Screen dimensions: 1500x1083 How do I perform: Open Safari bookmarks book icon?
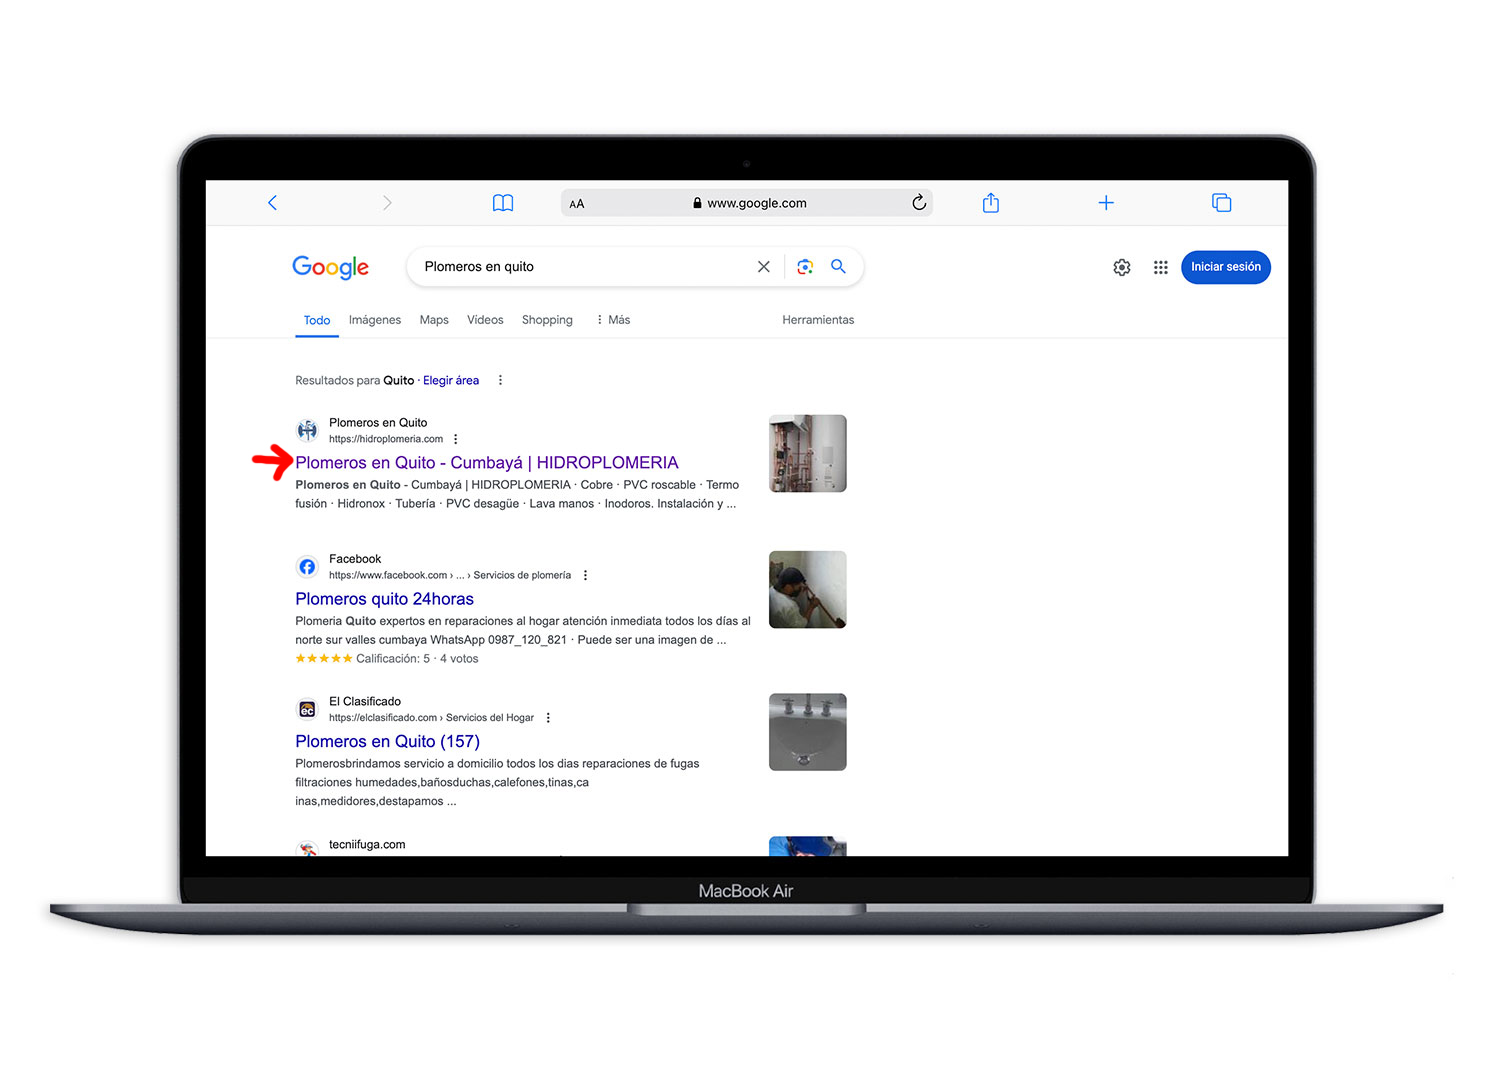tap(503, 203)
